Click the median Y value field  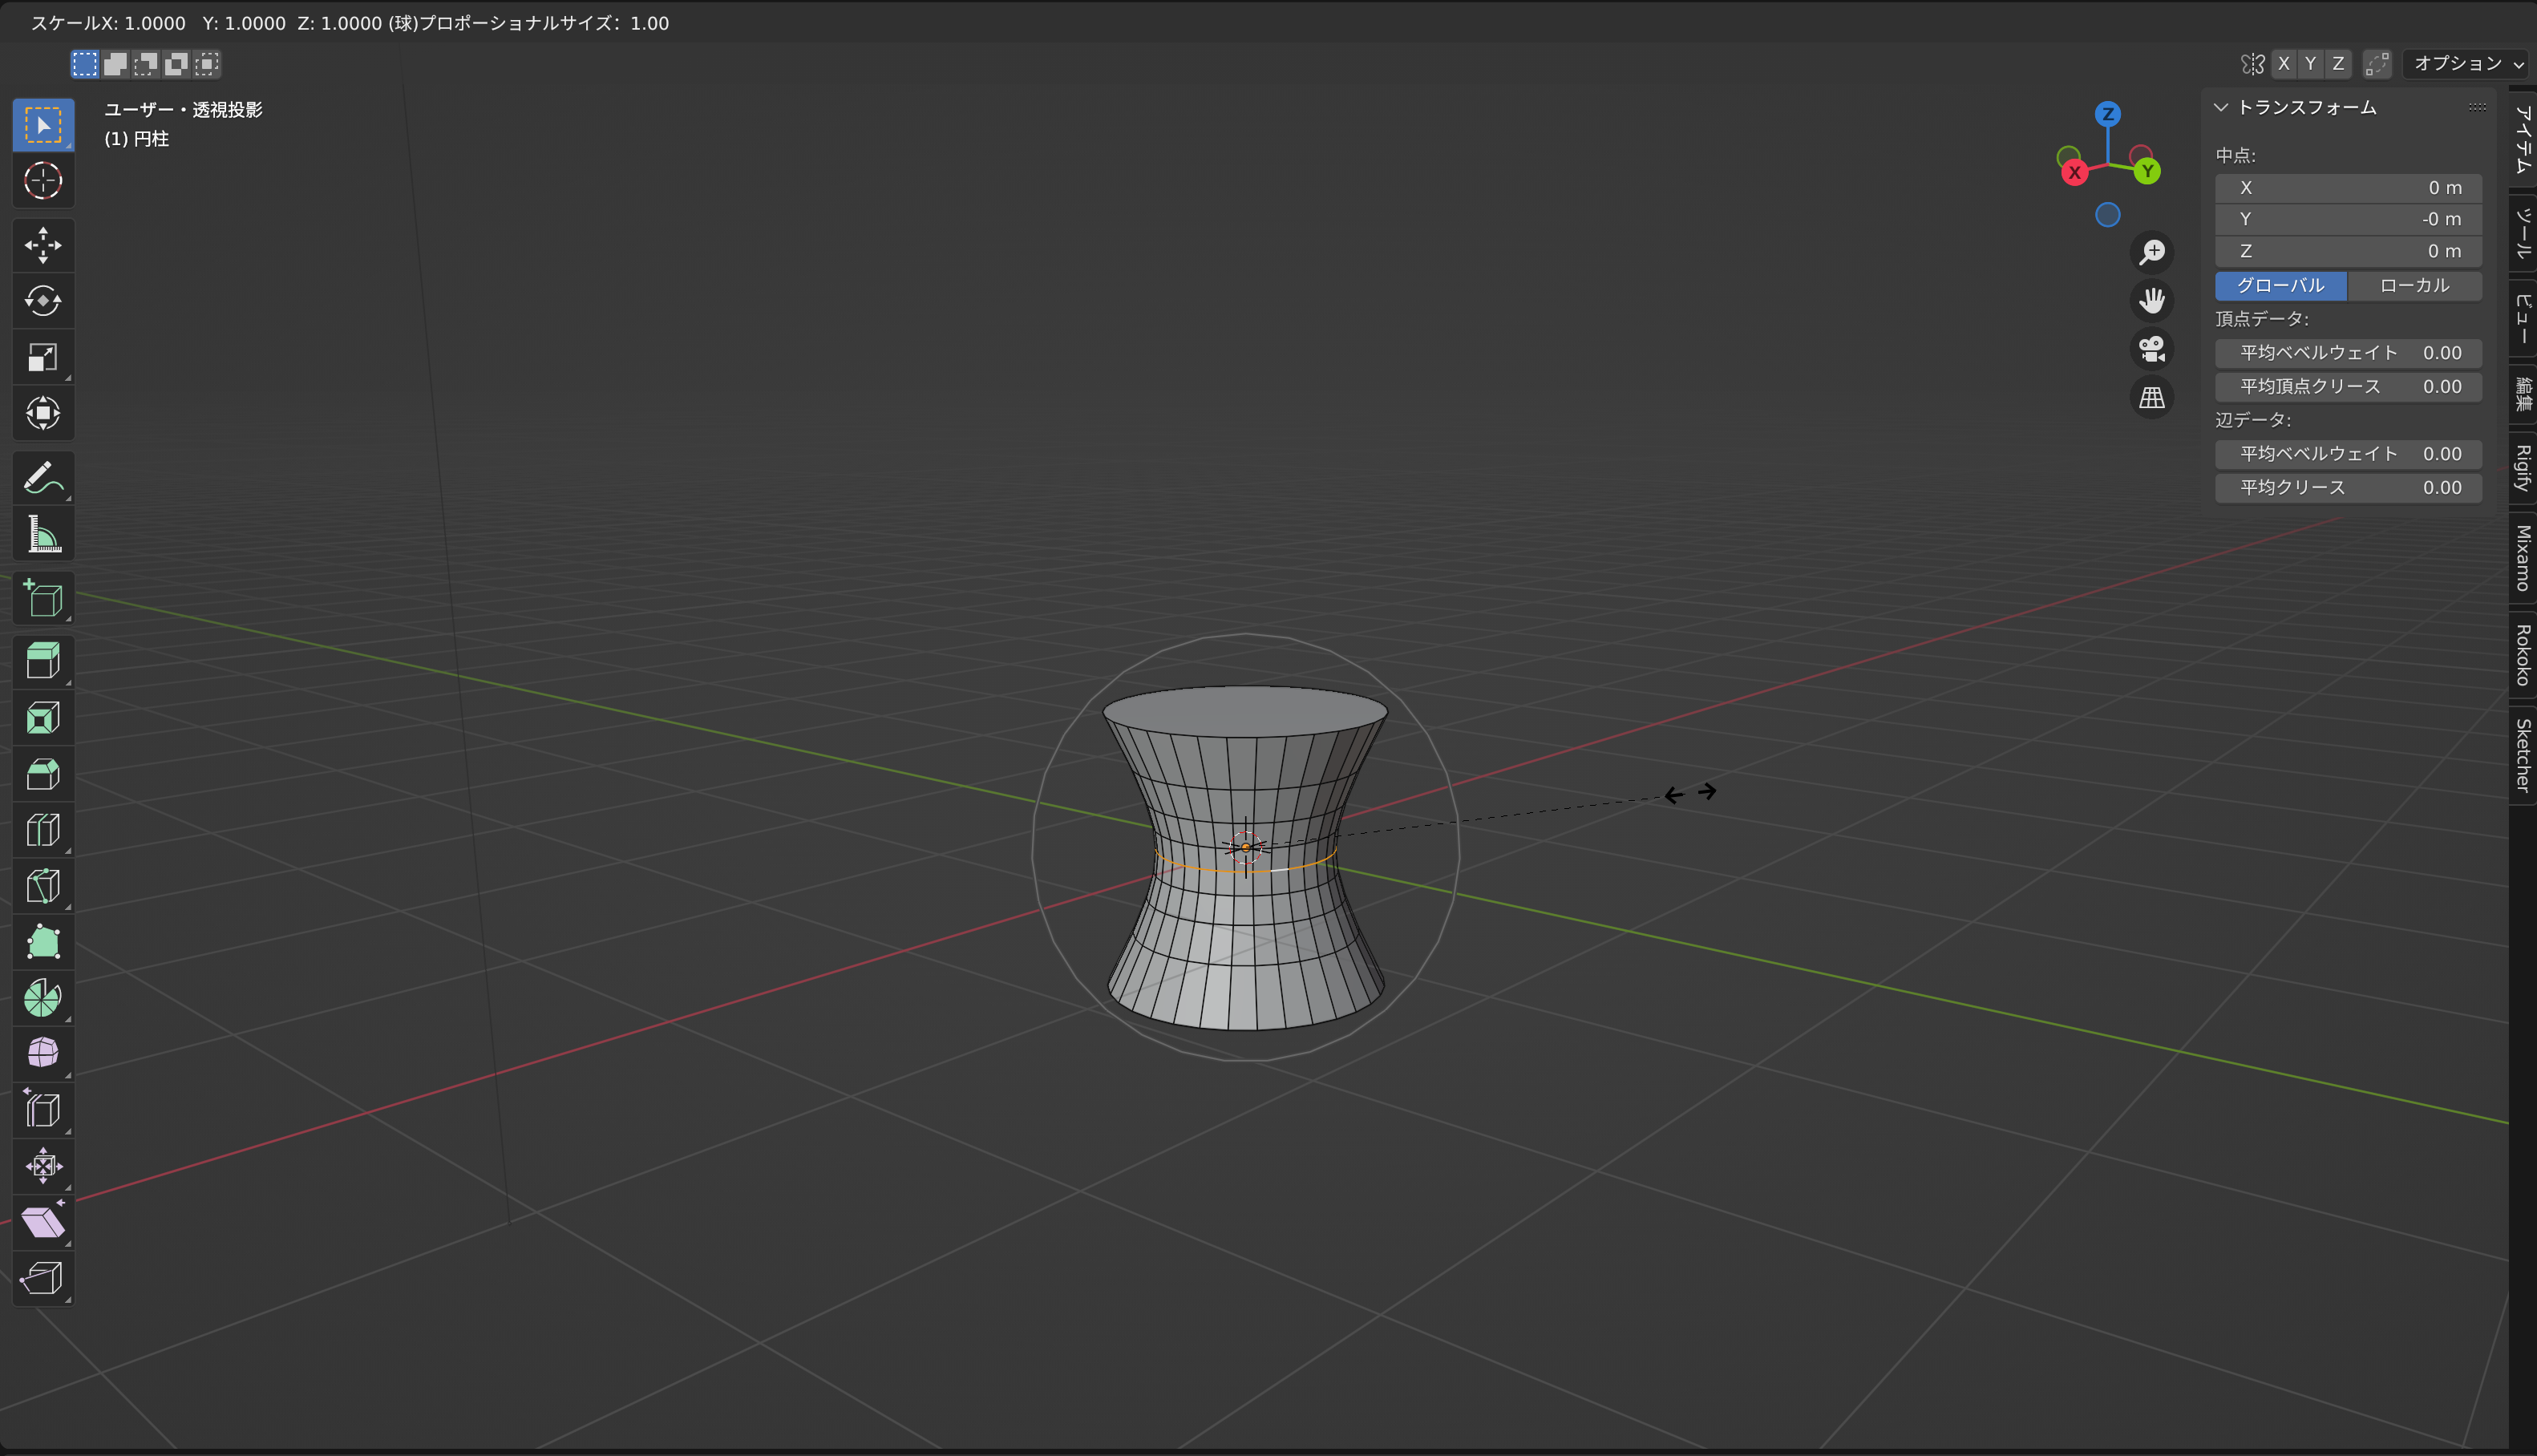pyautogui.click(x=2348, y=219)
